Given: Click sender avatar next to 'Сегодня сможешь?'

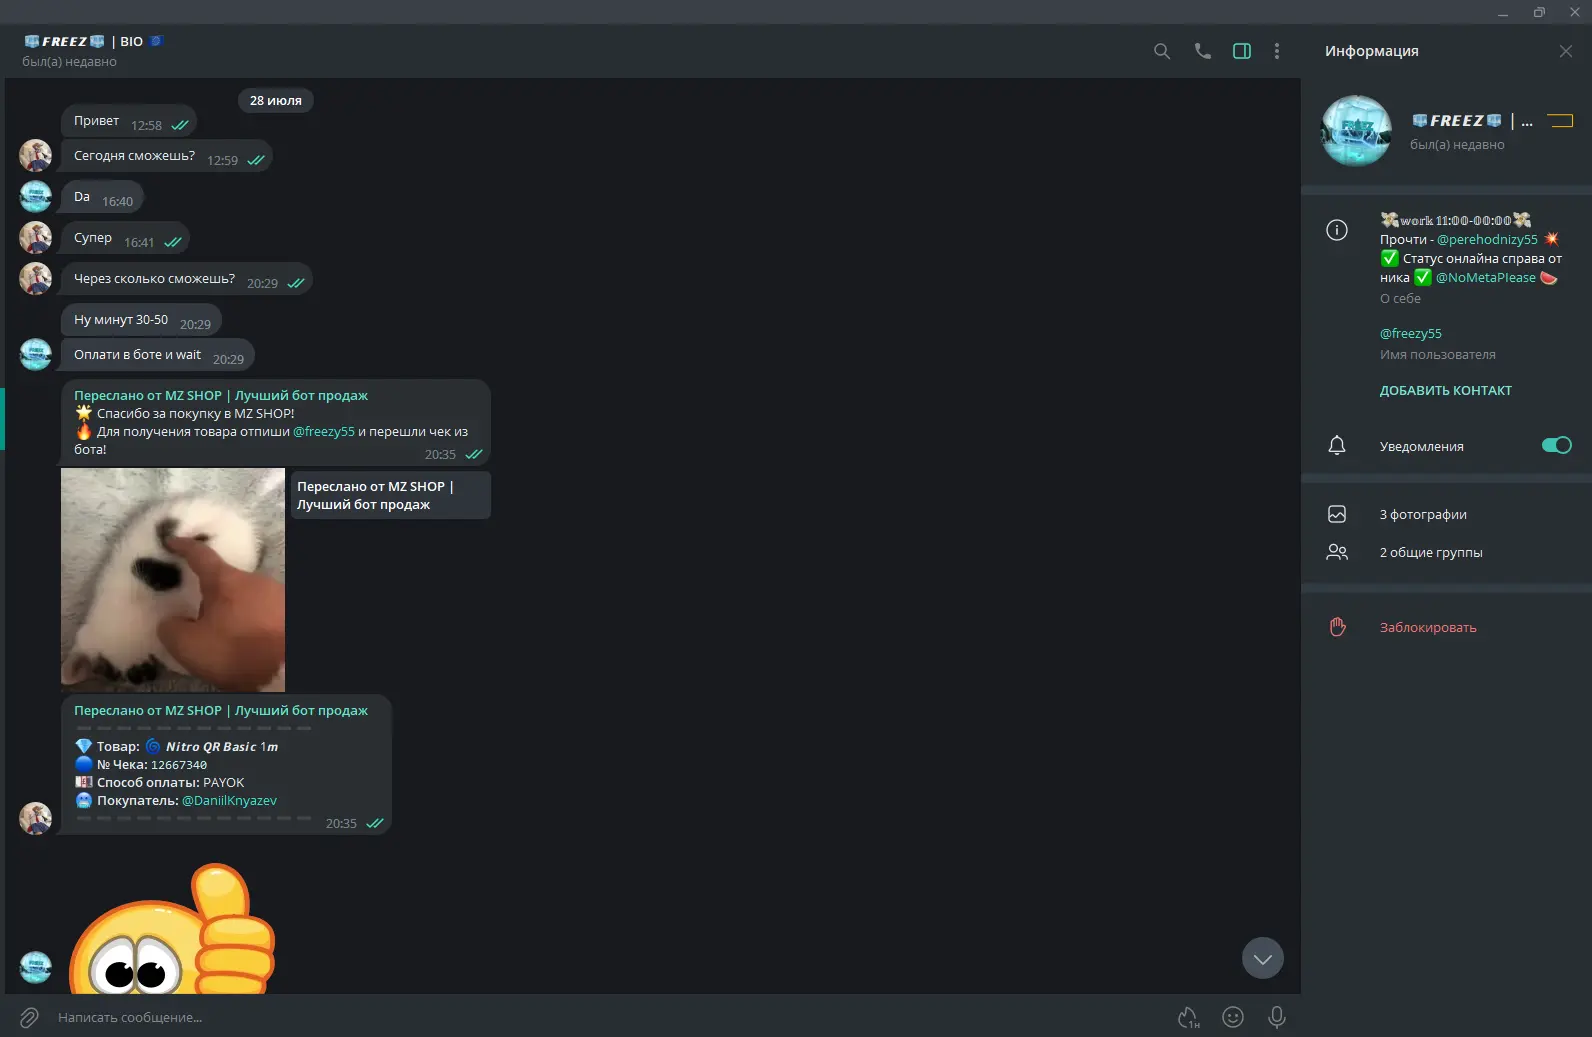Looking at the screenshot, I should click(x=36, y=156).
